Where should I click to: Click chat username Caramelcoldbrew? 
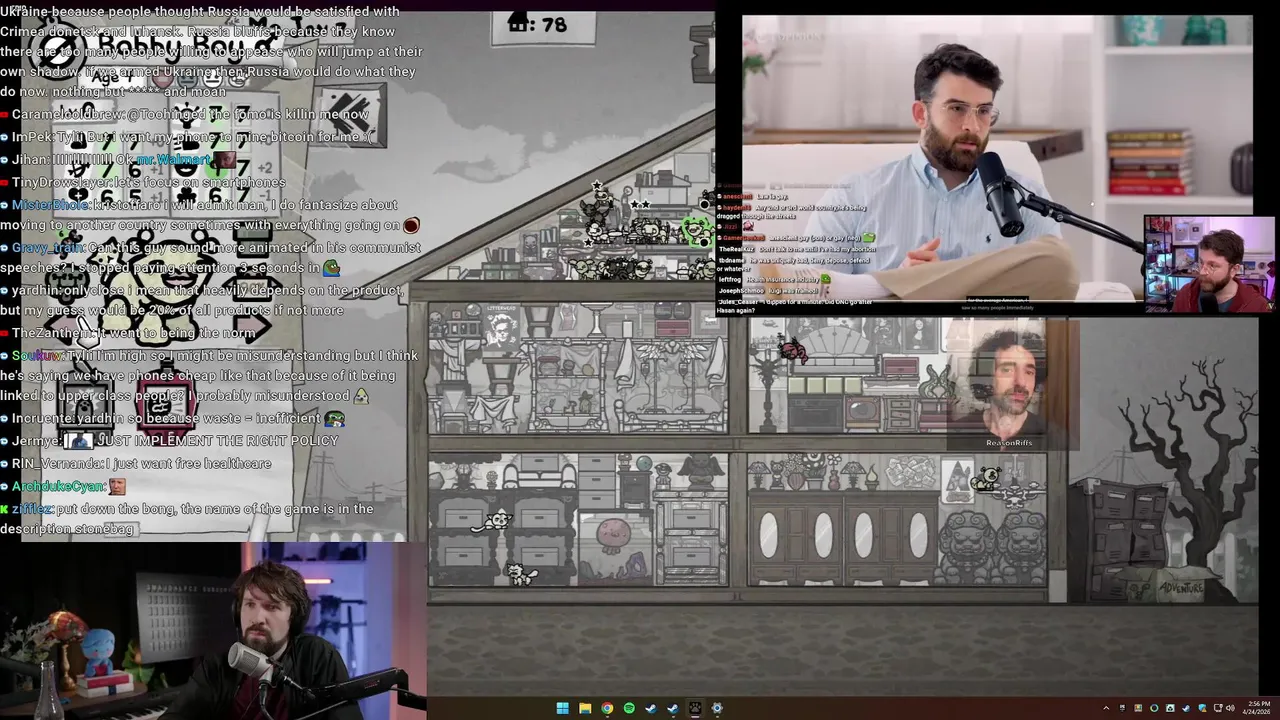tap(68, 114)
